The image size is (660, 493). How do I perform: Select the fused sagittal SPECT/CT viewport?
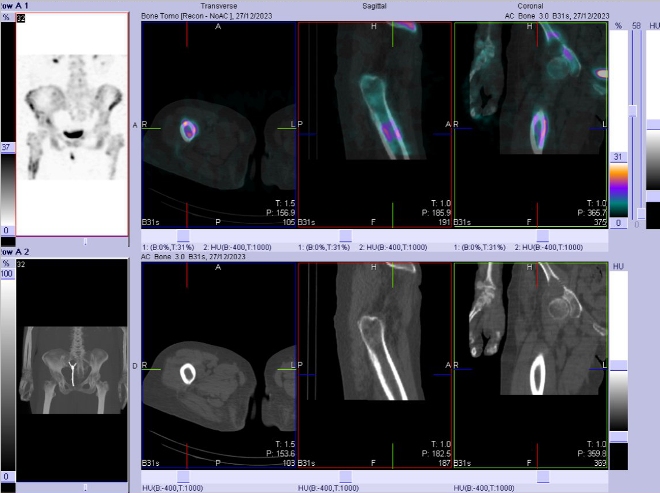pos(375,125)
